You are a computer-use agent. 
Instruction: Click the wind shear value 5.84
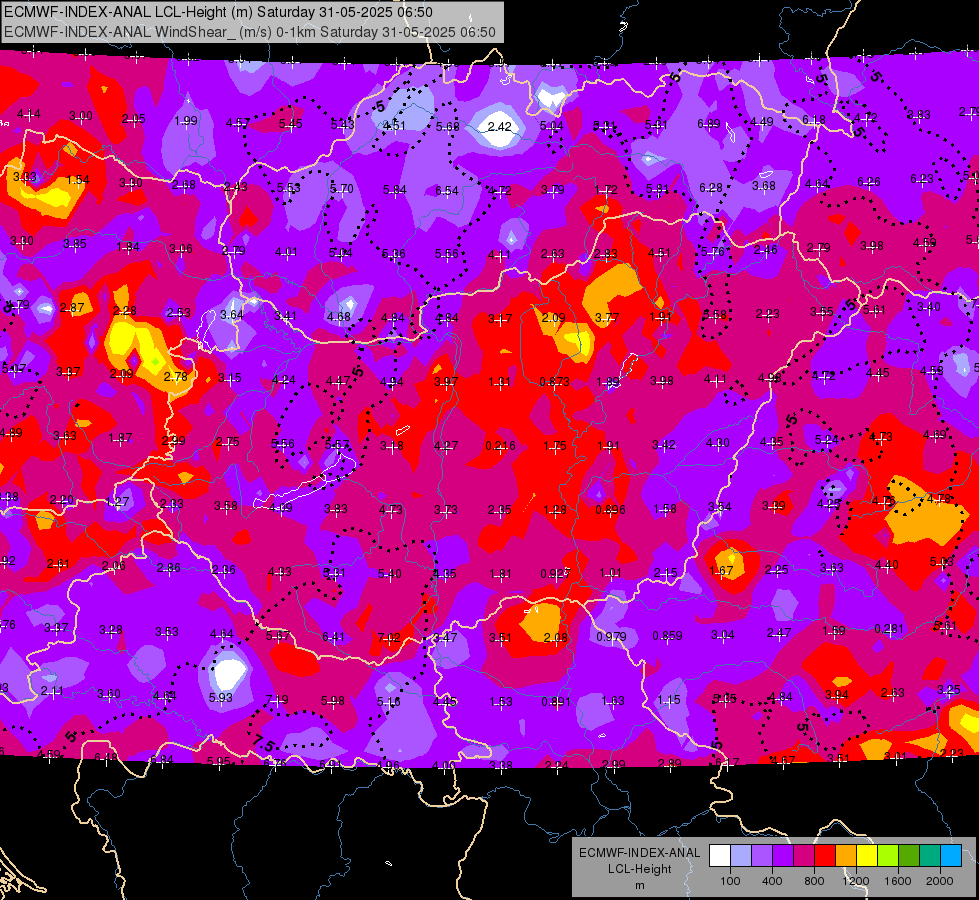395,189
